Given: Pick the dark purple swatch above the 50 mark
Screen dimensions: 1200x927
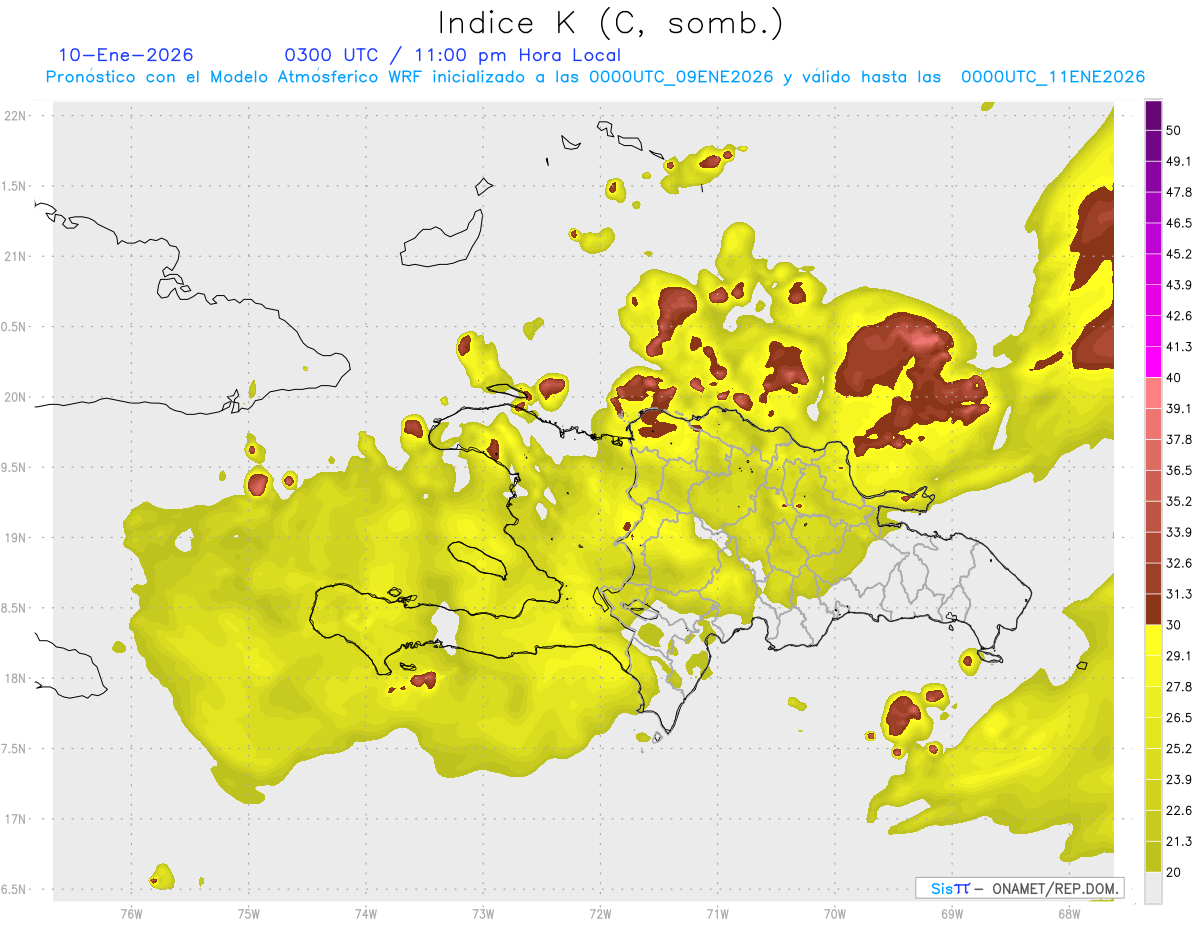Looking at the screenshot, I should pos(1154,115).
